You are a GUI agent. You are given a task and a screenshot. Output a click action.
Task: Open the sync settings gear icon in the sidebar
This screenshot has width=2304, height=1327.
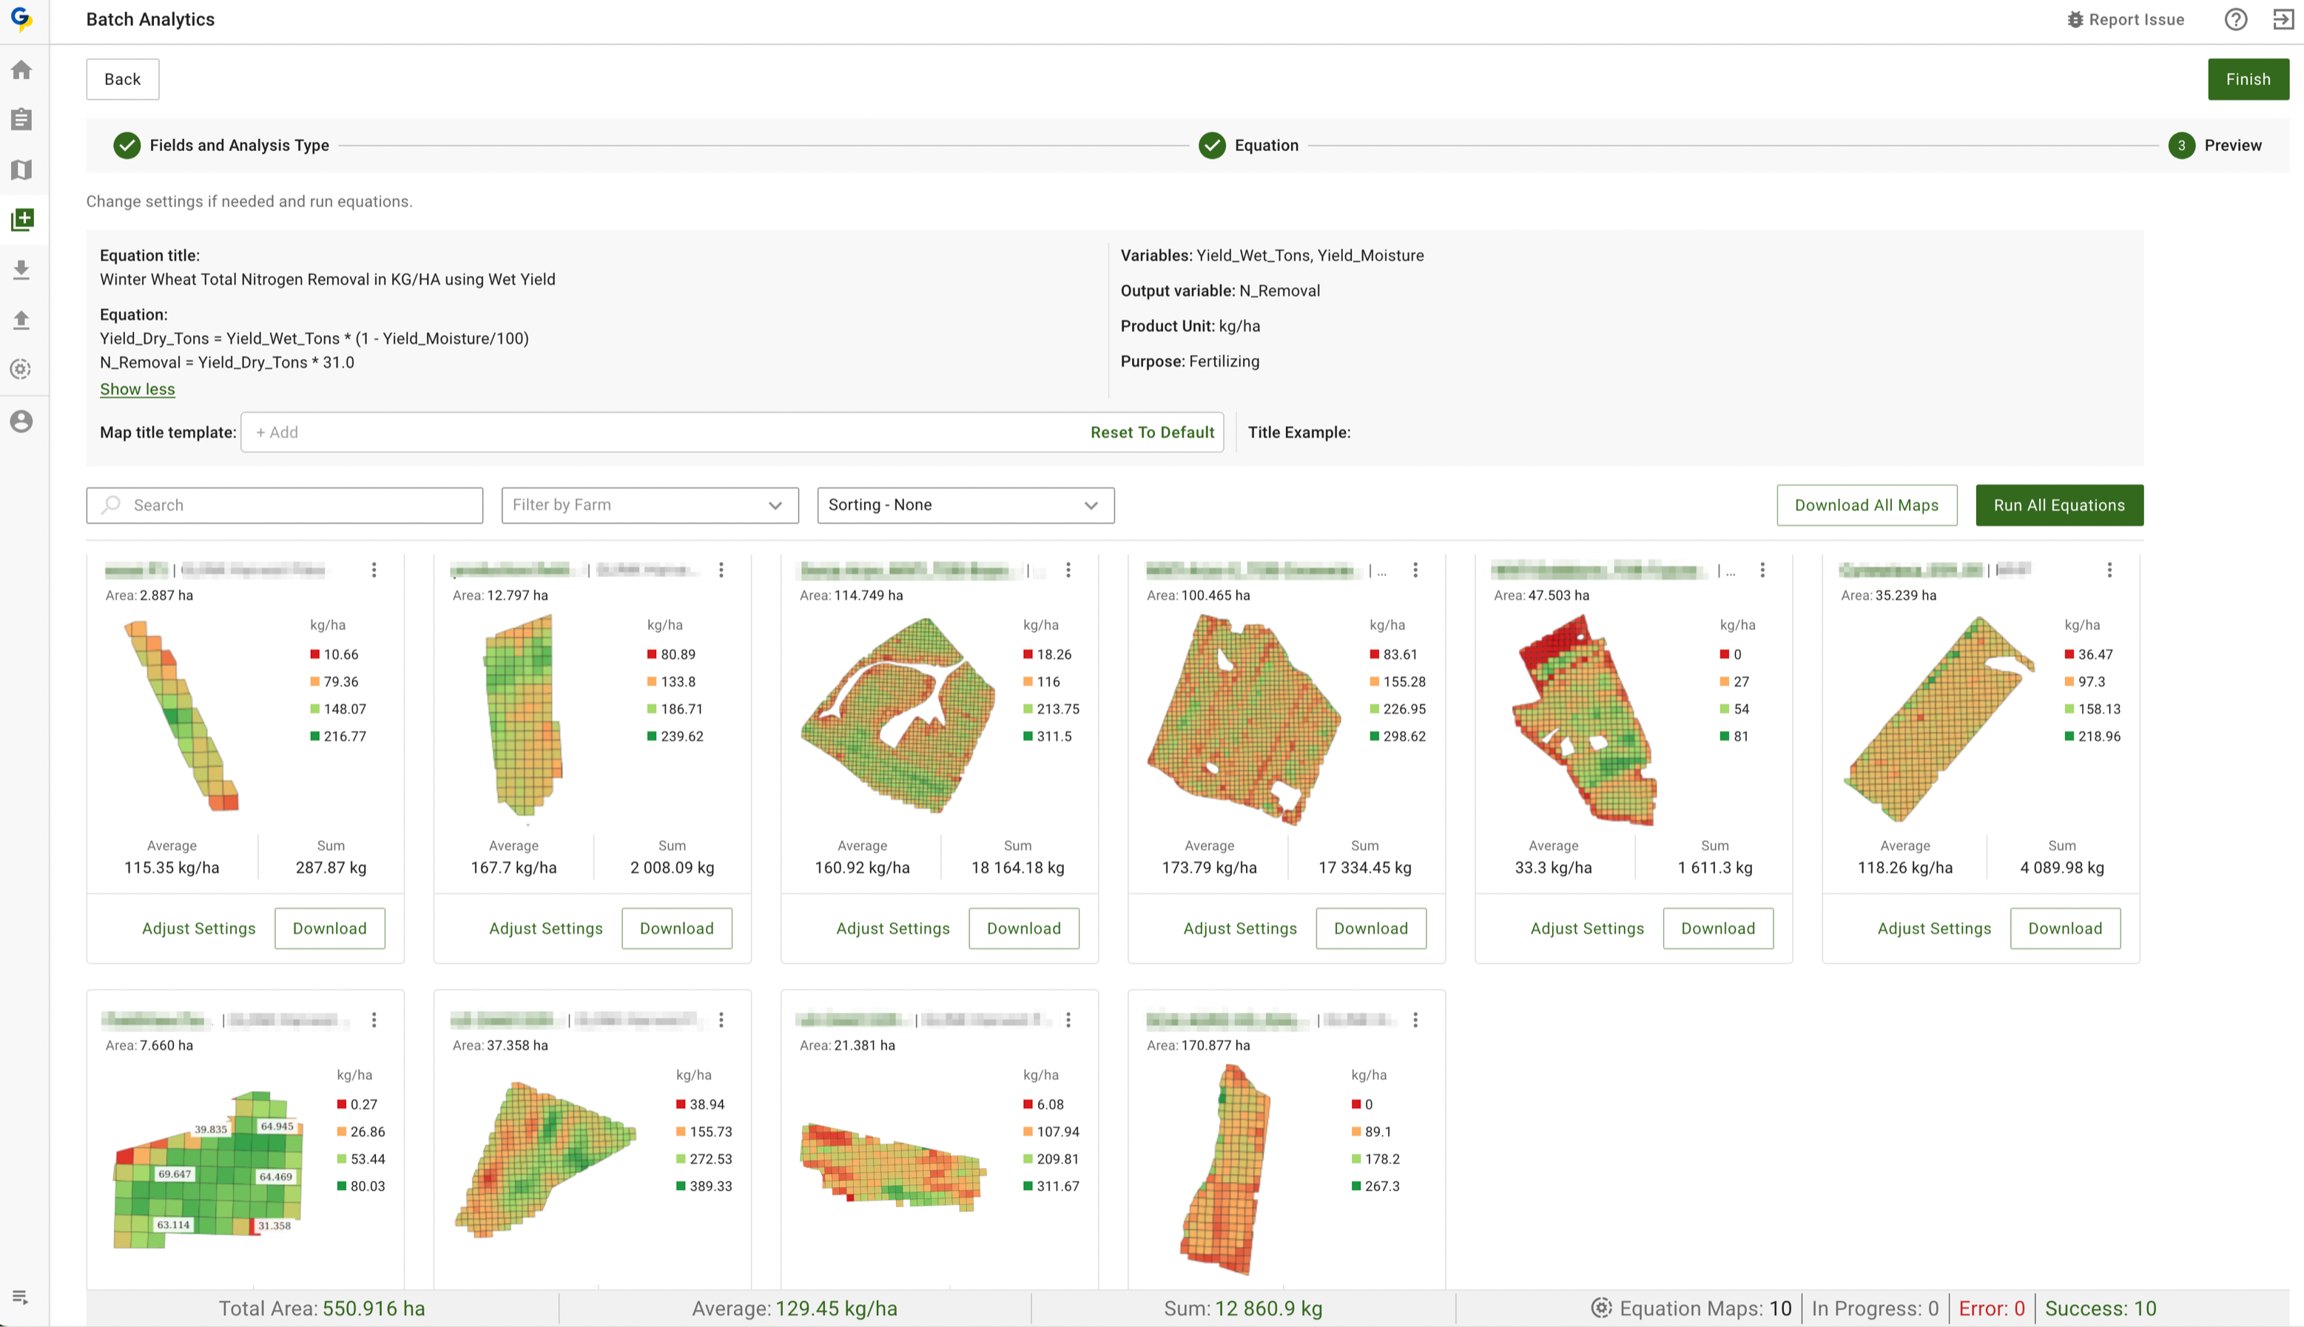(21, 369)
